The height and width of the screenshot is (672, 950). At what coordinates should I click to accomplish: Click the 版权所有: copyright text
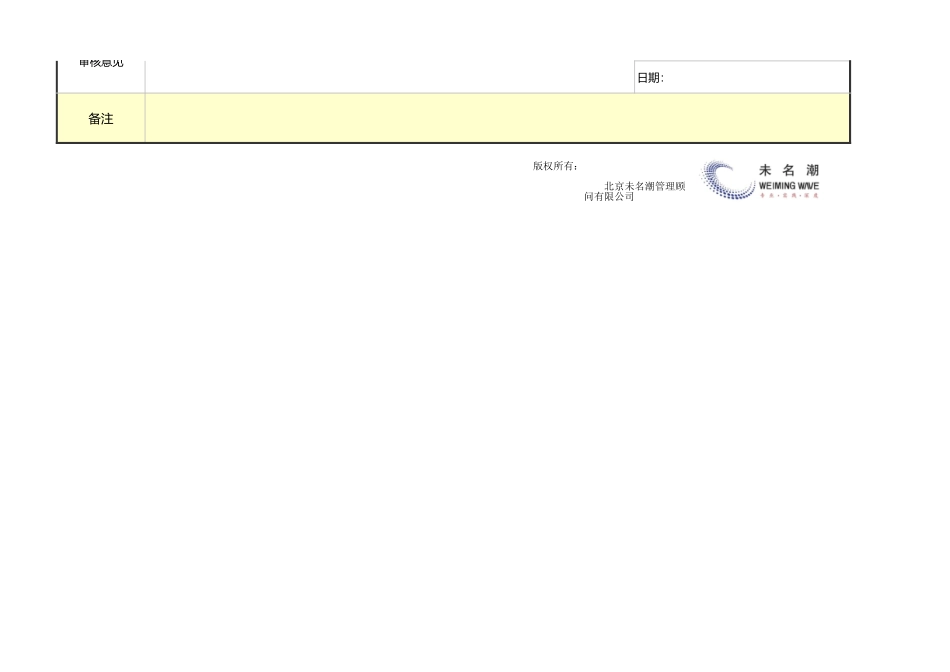pos(555,166)
